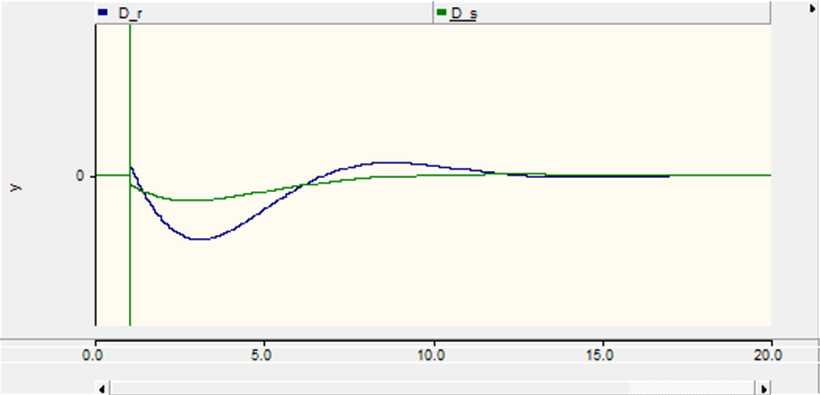The image size is (820, 395).
Task: Select the D_s curve legend header
Action: [601, 13]
